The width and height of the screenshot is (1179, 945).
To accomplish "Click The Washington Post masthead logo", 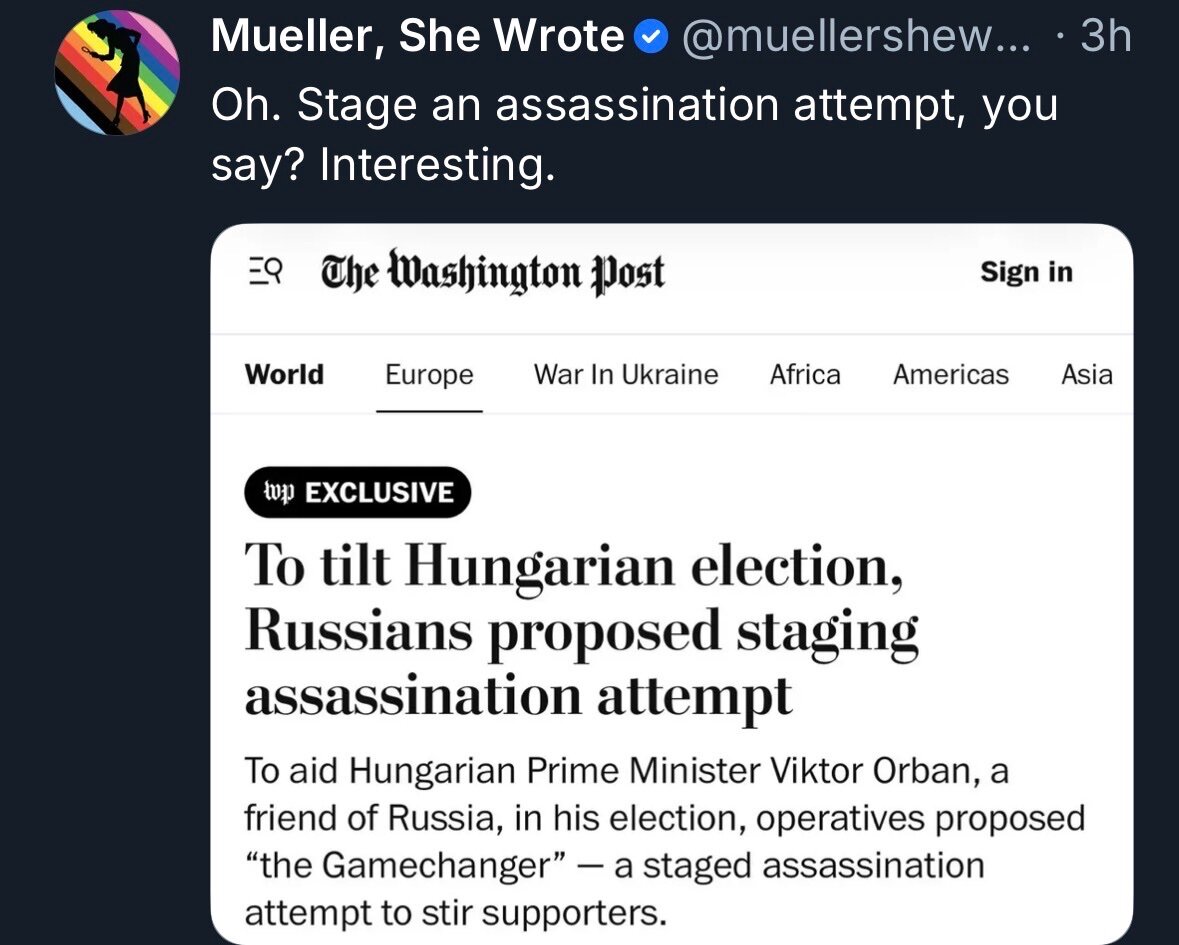I will (492, 272).
